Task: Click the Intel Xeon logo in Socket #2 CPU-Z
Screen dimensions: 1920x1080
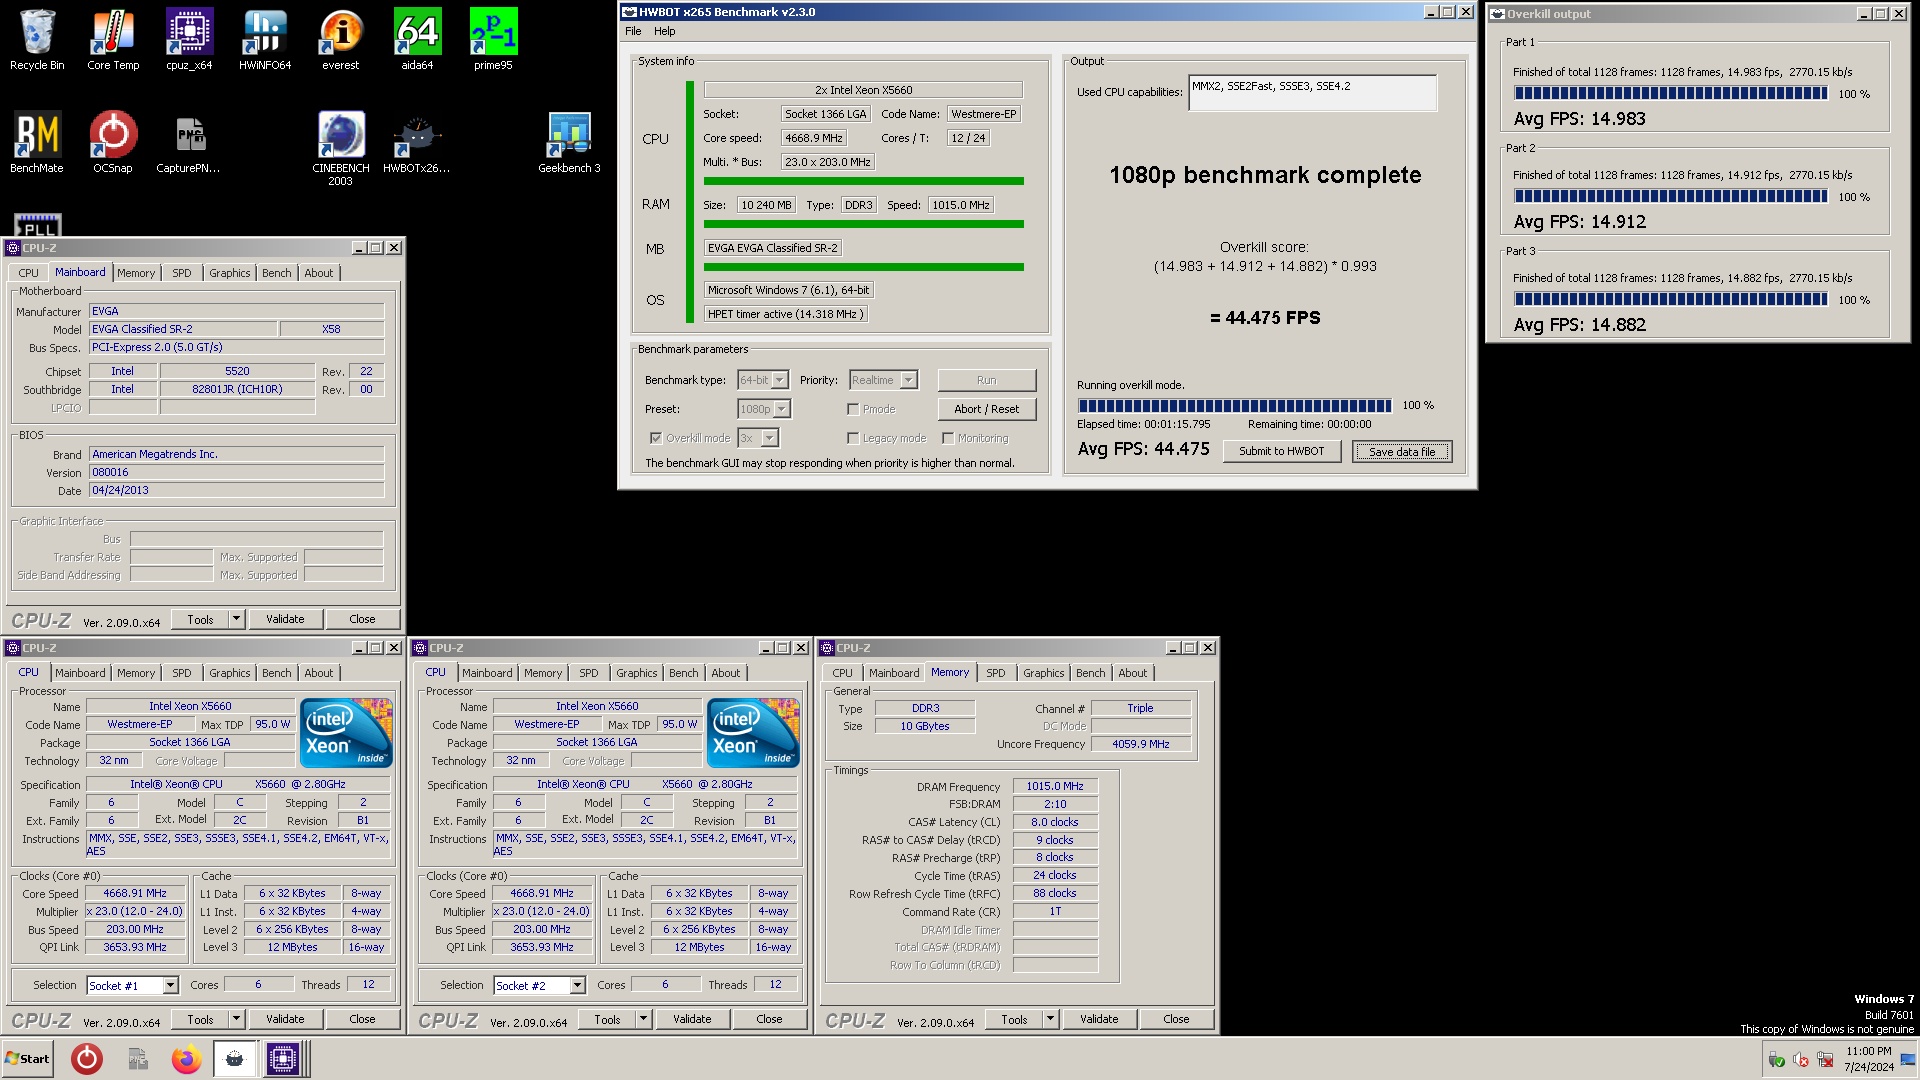Action: pyautogui.click(x=753, y=733)
